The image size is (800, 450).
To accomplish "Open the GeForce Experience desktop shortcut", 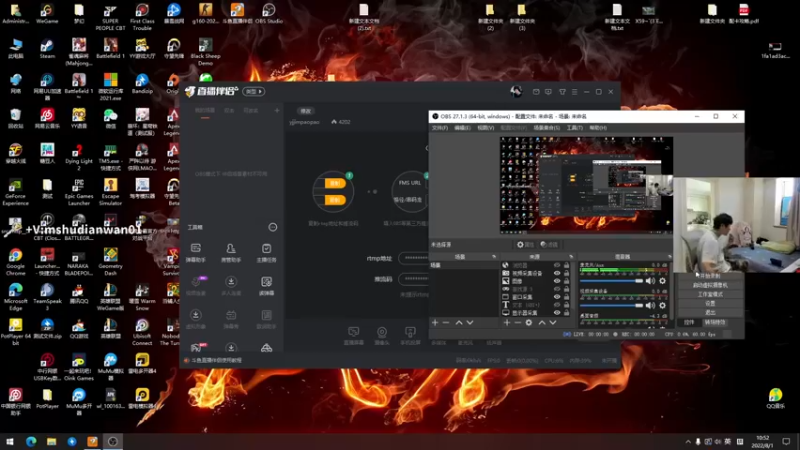I will coord(15,192).
